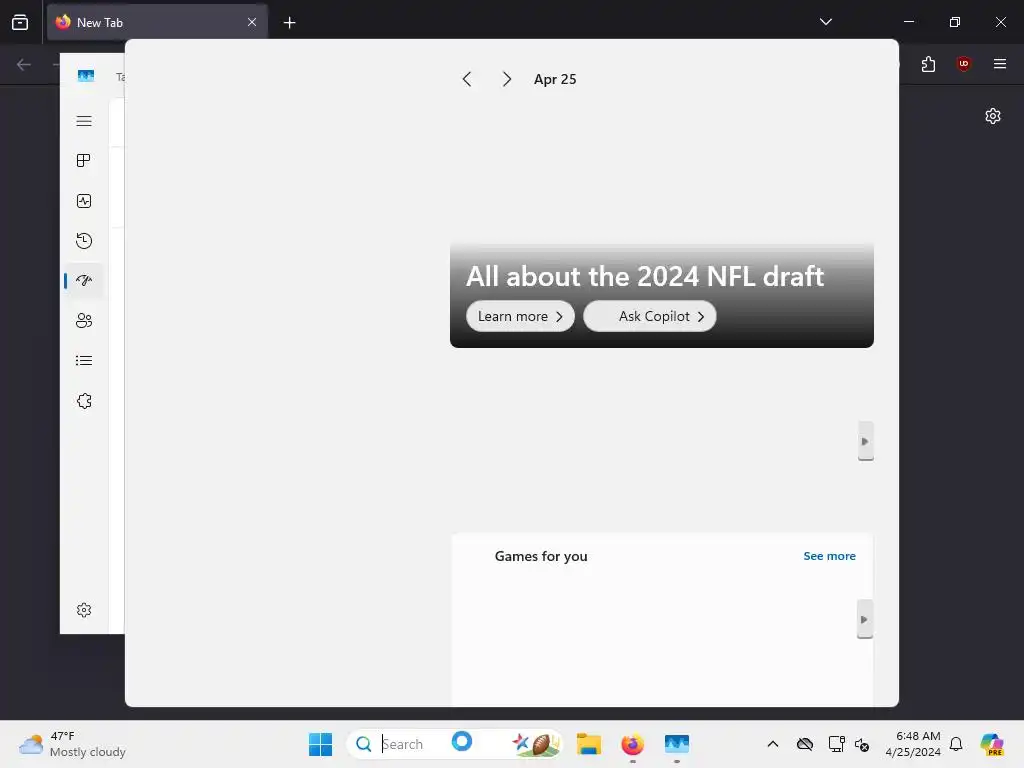Click network display tray icon
This screenshot has height=768, width=1024.
pos(836,744)
